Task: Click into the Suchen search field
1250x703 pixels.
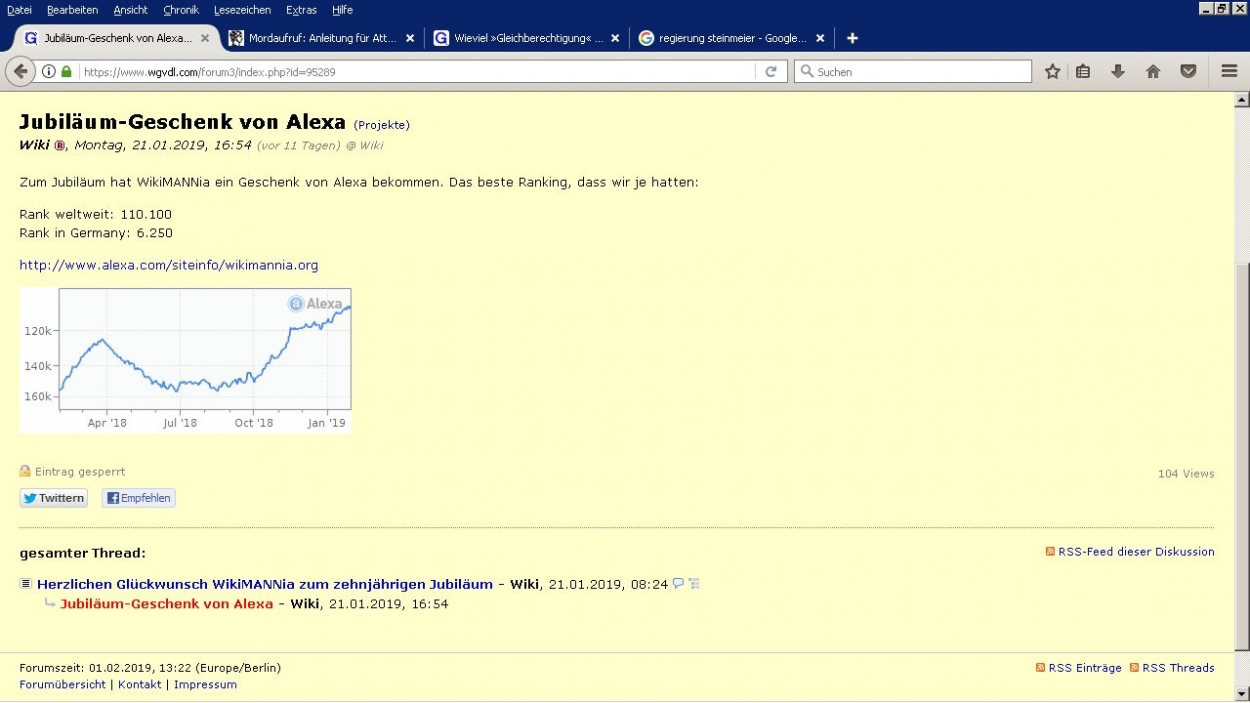Action: 920,72
